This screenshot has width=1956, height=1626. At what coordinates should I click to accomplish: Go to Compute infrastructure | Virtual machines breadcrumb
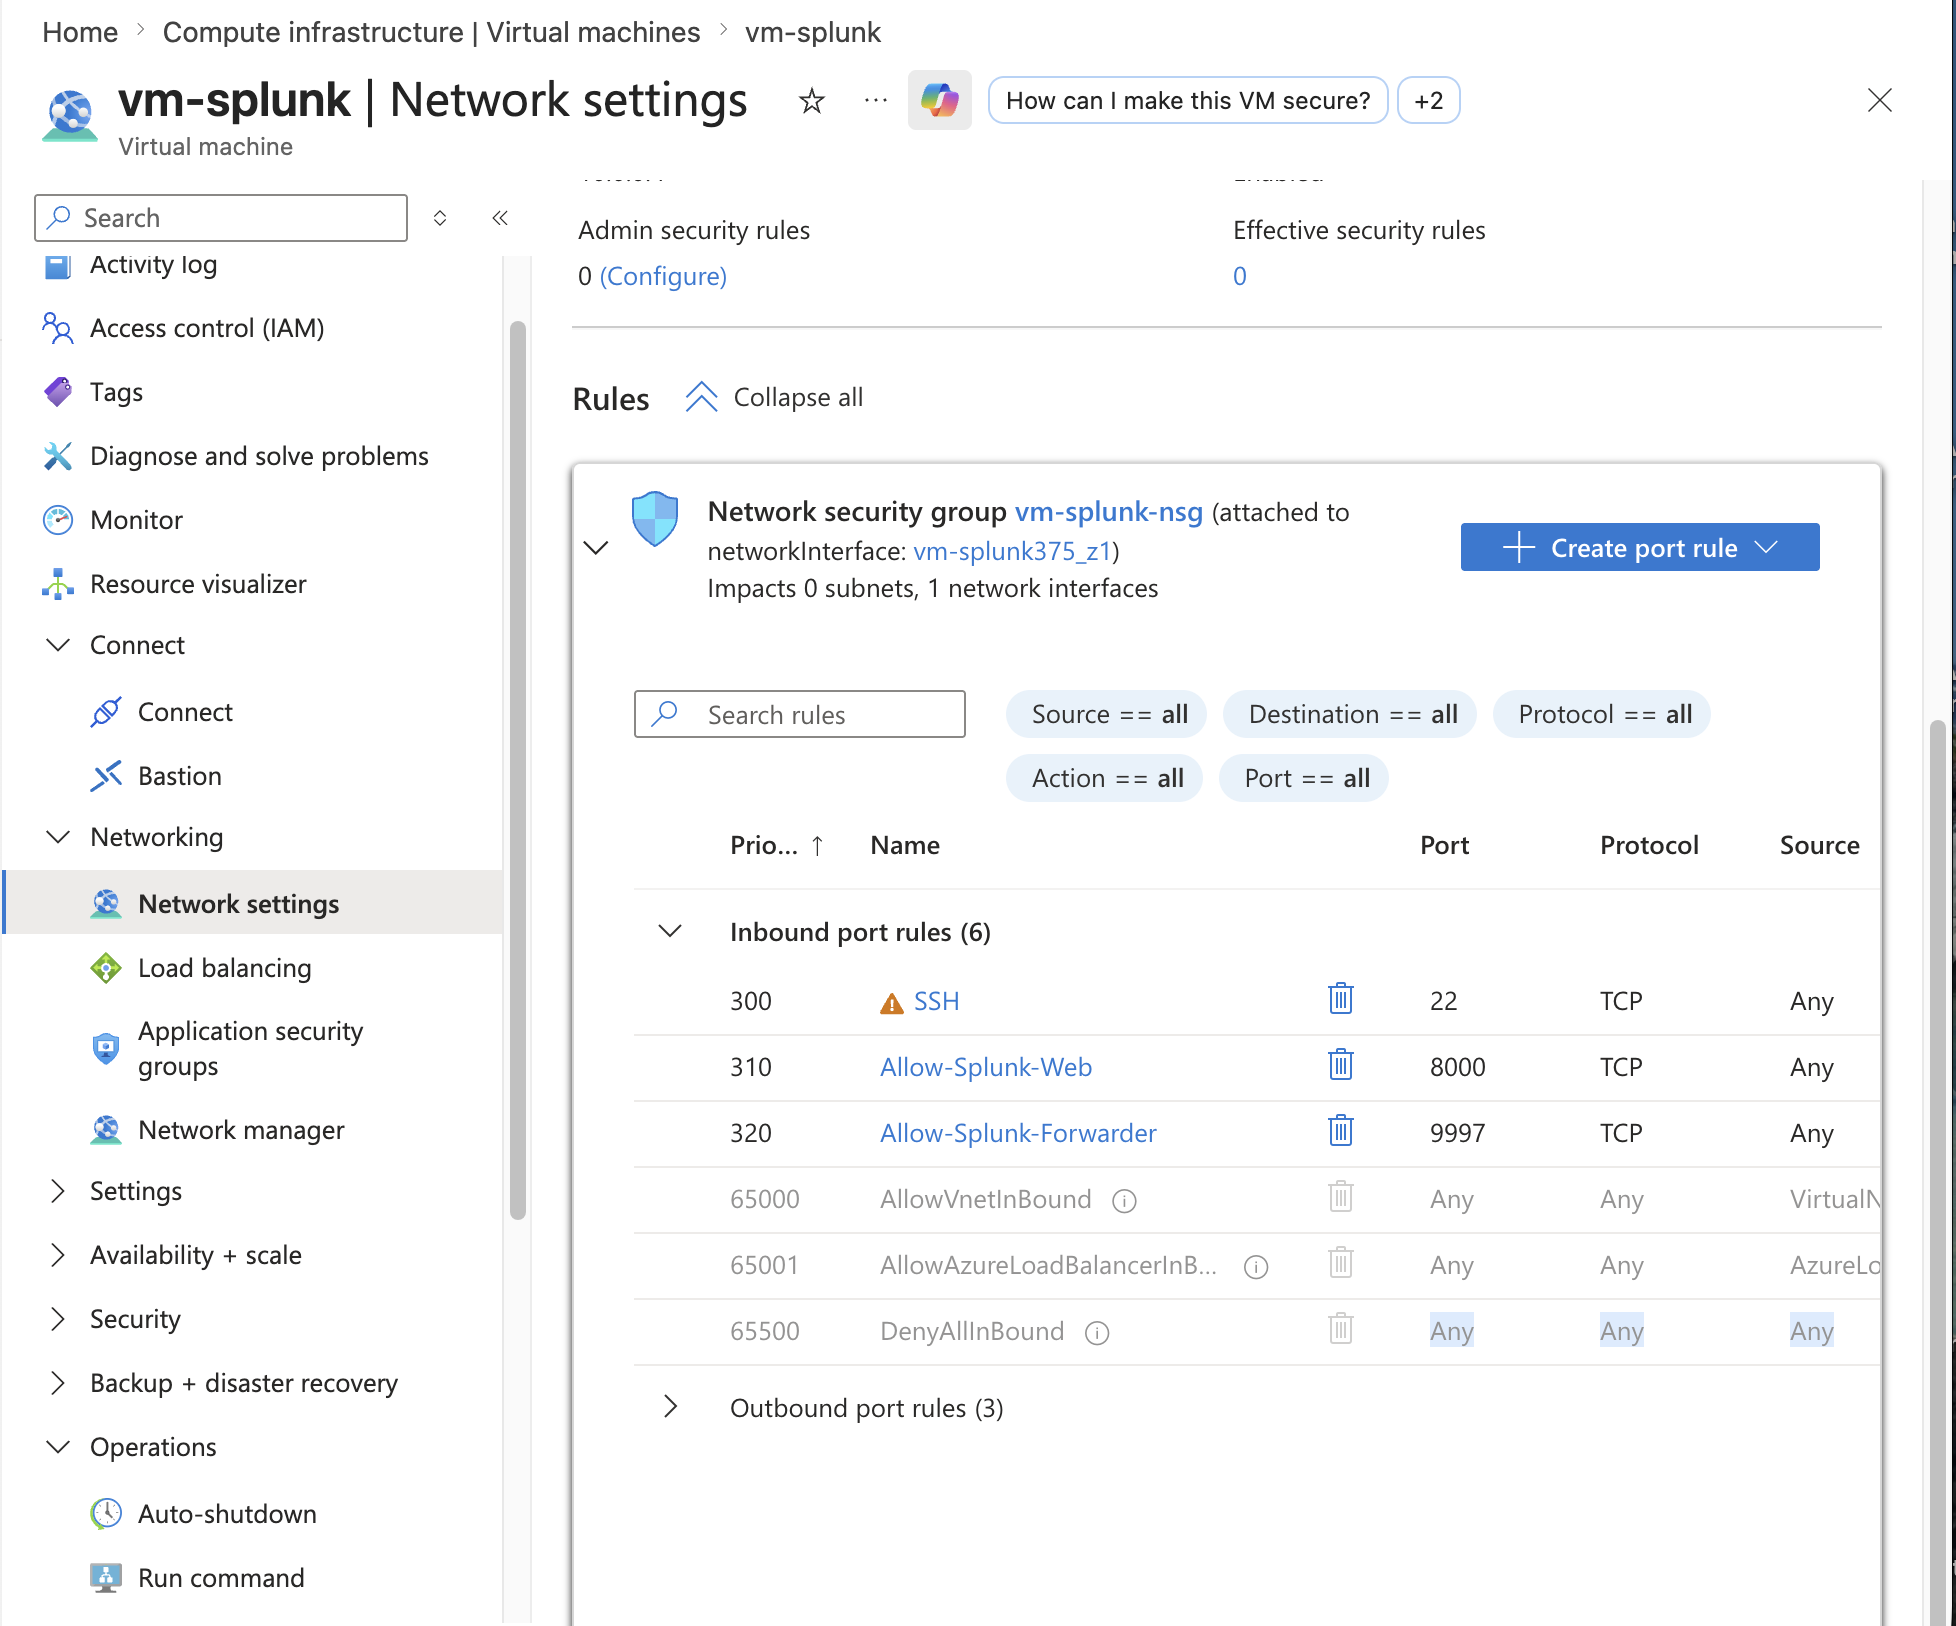[431, 32]
